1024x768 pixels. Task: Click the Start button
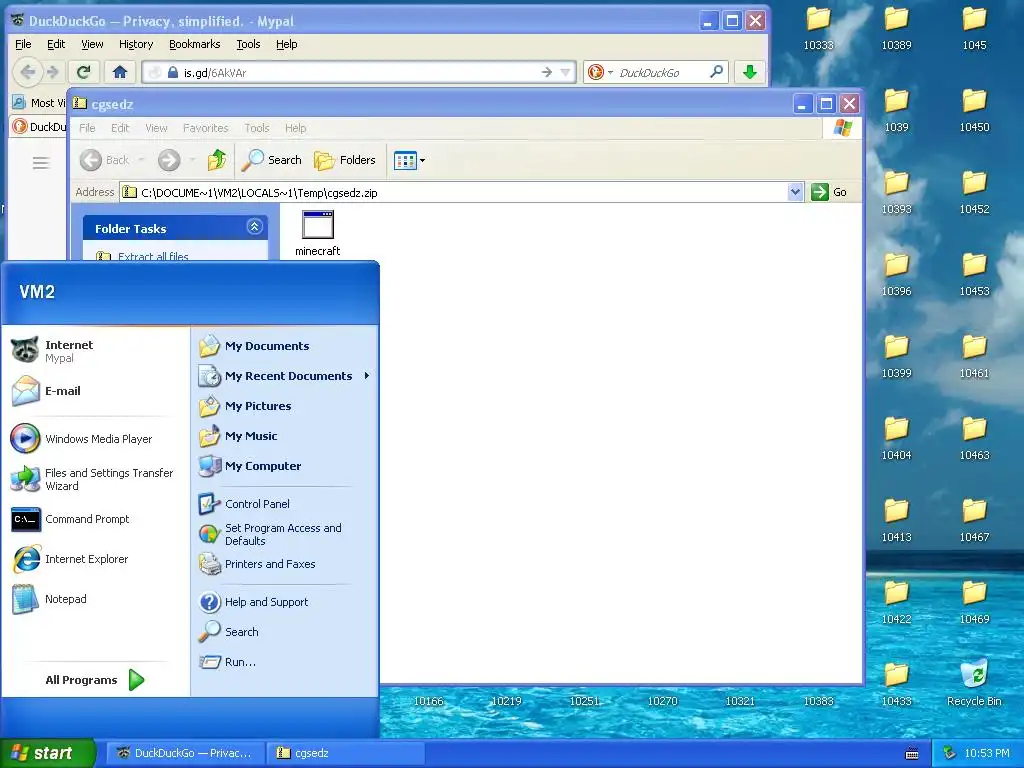click(x=48, y=753)
